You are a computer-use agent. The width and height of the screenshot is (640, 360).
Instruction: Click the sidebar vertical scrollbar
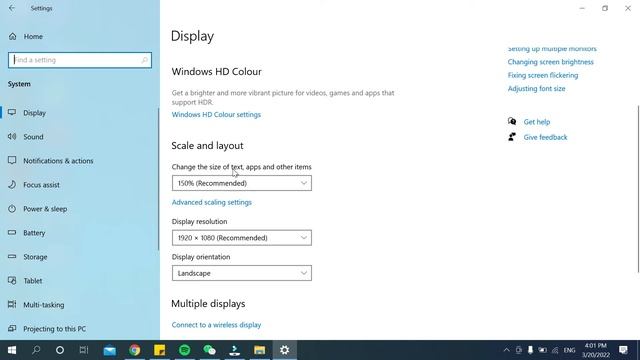[158, 179]
